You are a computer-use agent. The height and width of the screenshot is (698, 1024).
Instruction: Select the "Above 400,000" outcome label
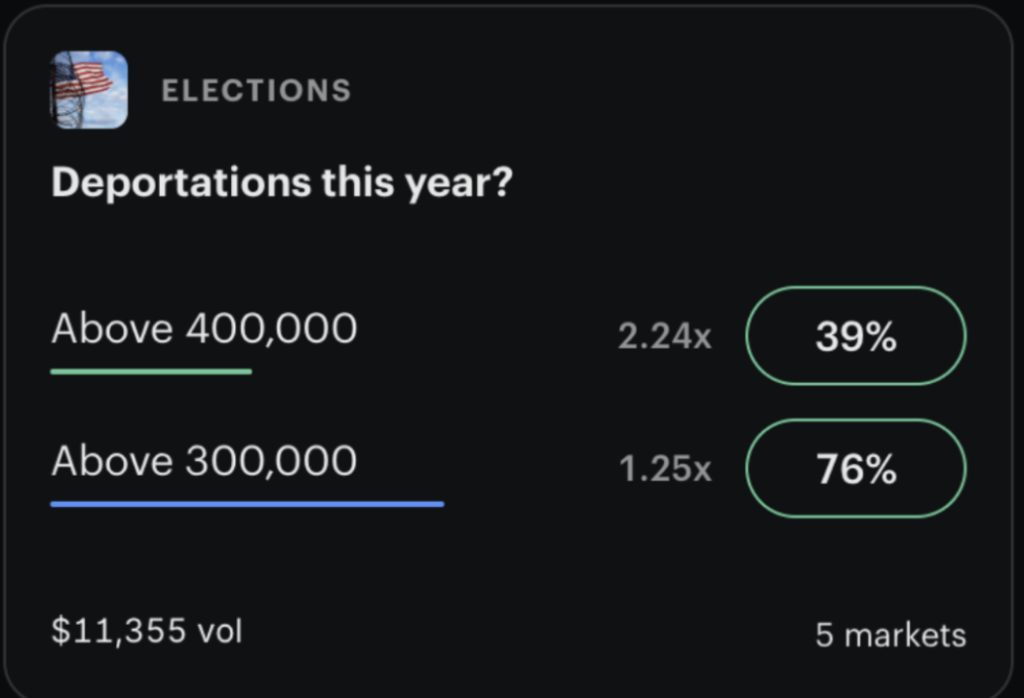204,329
